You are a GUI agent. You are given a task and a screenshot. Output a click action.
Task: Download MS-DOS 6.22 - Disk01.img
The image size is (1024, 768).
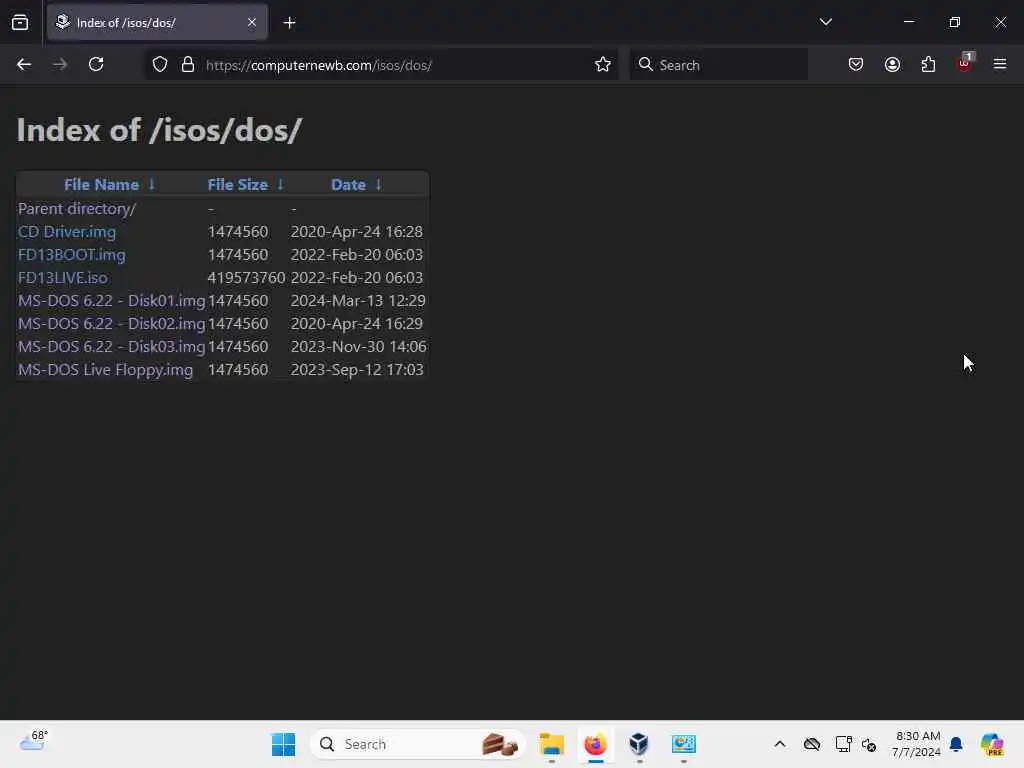tap(112, 300)
